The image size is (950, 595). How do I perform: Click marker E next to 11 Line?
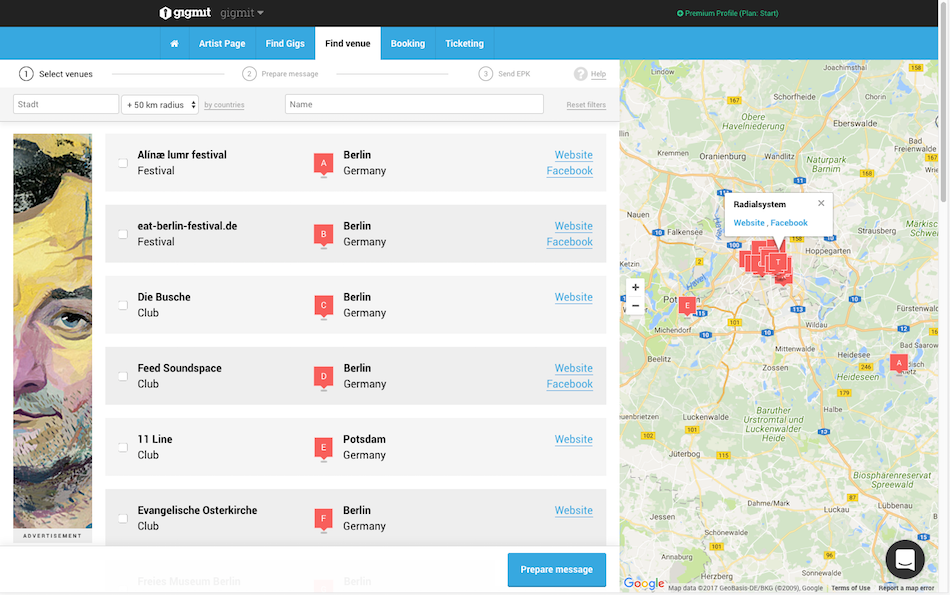coord(324,448)
